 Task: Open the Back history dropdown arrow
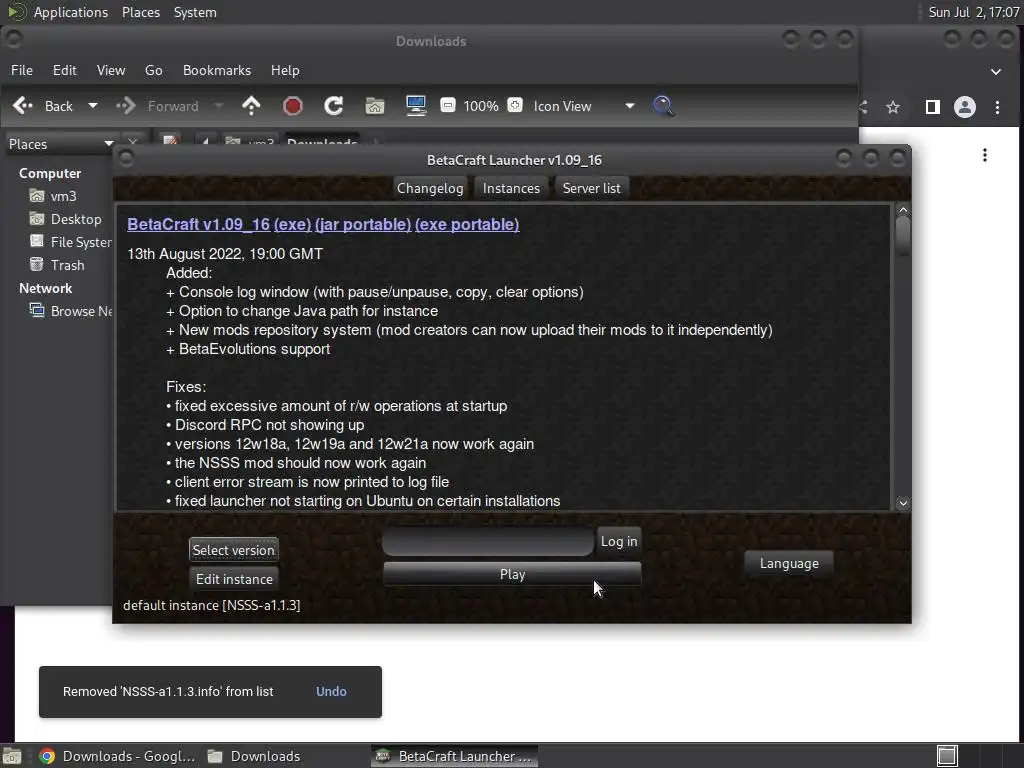point(93,106)
